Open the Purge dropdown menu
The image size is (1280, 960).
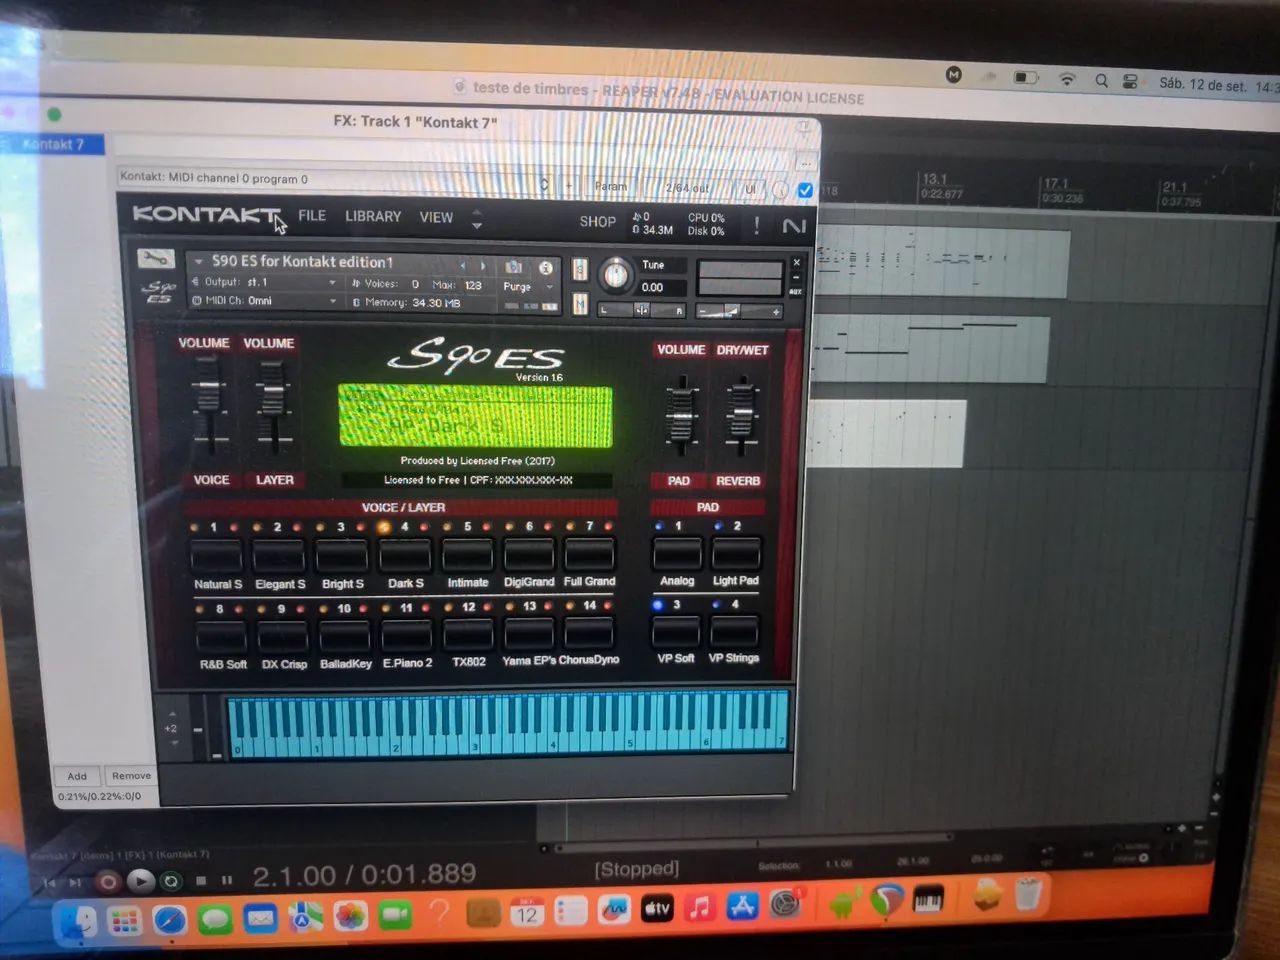click(x=528, y=287)
